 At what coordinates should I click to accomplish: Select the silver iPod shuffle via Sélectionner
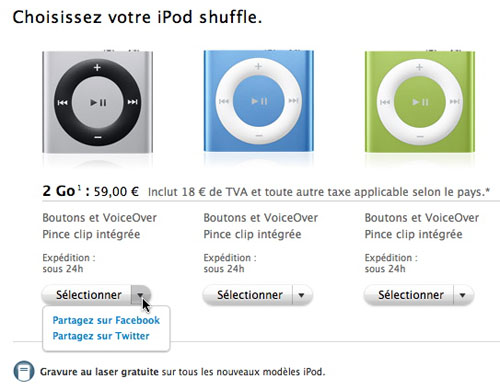pos(87,295)
